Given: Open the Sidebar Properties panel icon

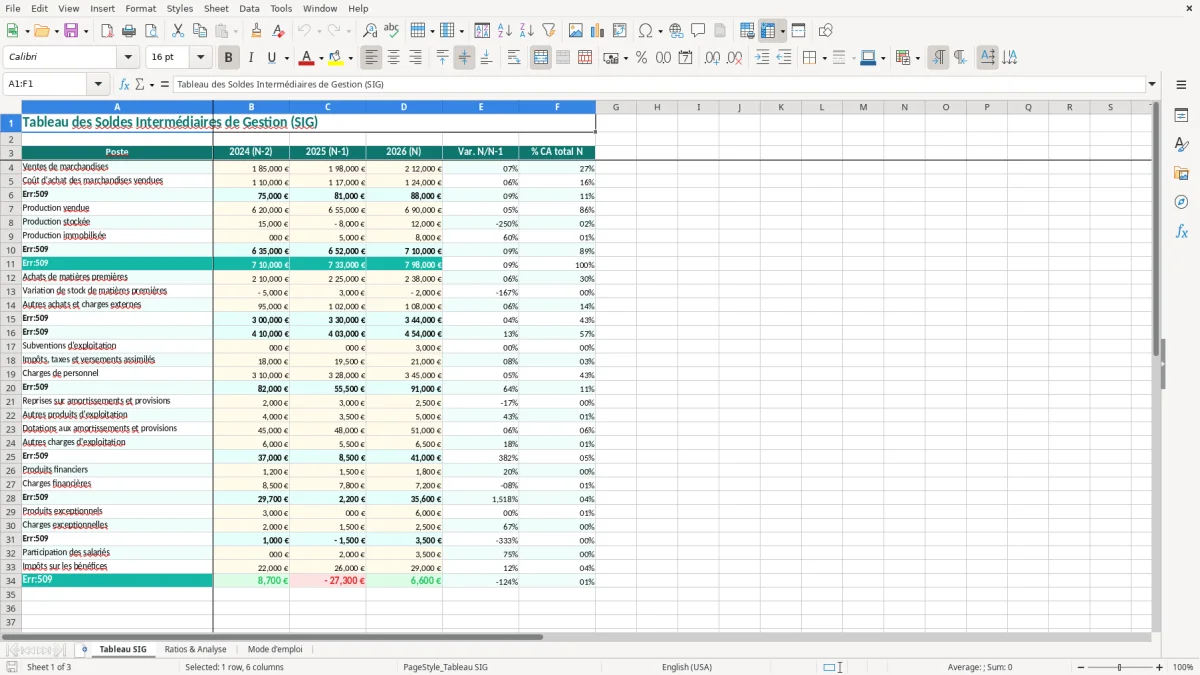Looking at the screenshot, I should (1181, 116).
